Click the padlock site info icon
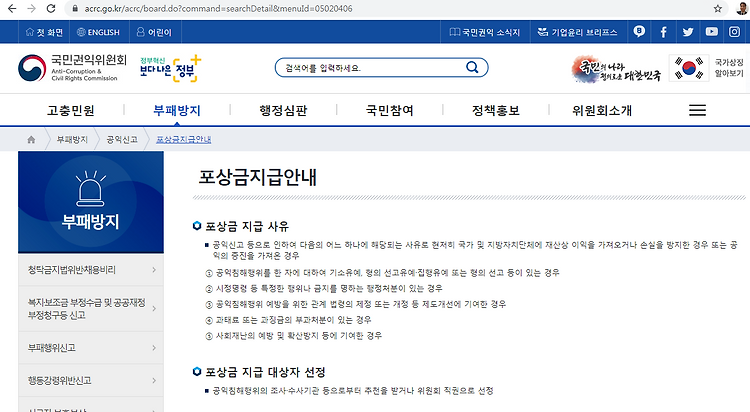750x412 pixels. 75,9
